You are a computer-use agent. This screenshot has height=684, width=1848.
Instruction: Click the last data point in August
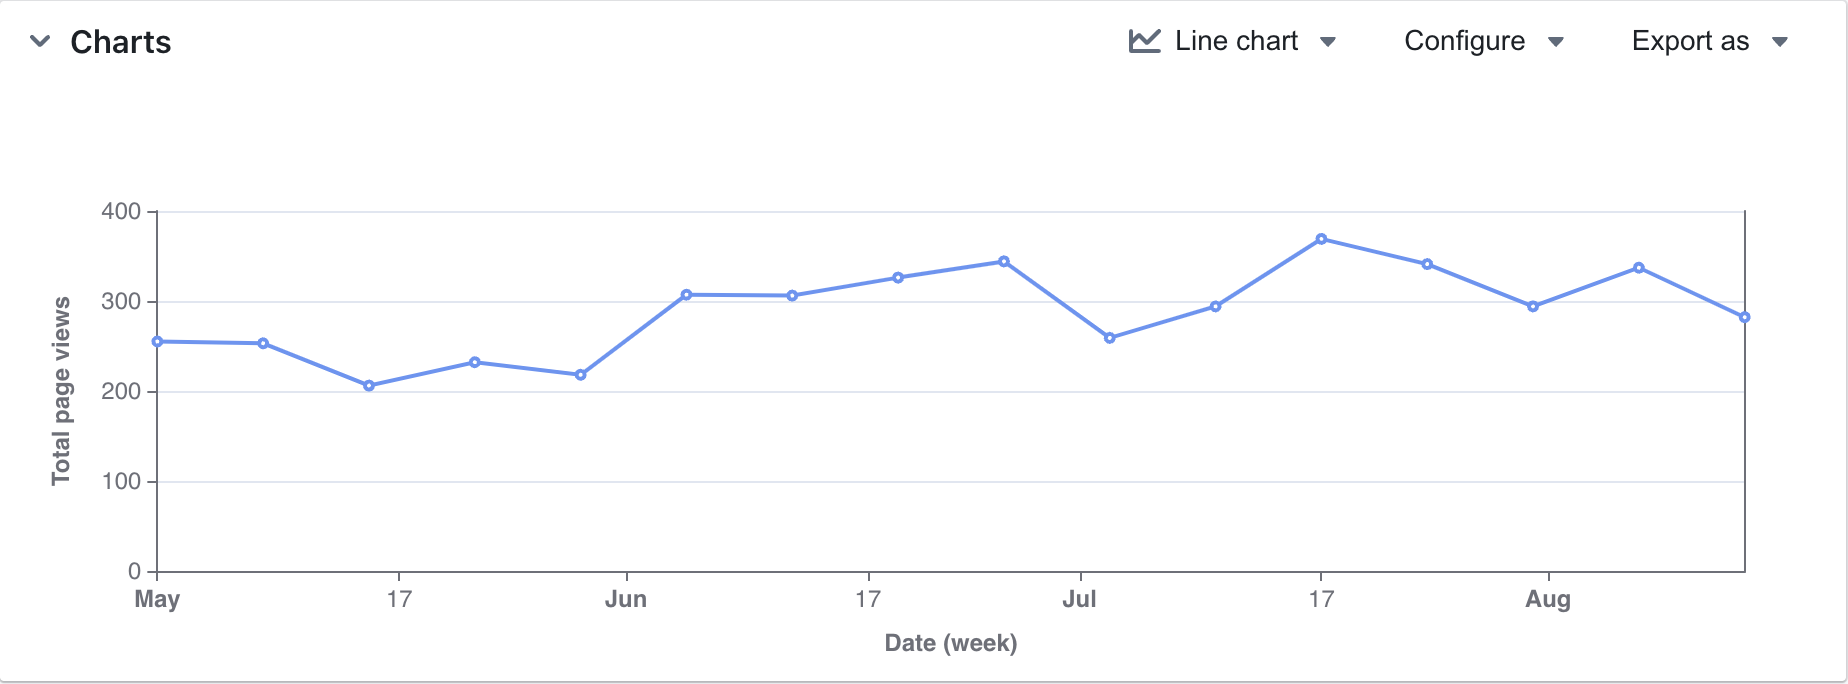[1744, 317]
